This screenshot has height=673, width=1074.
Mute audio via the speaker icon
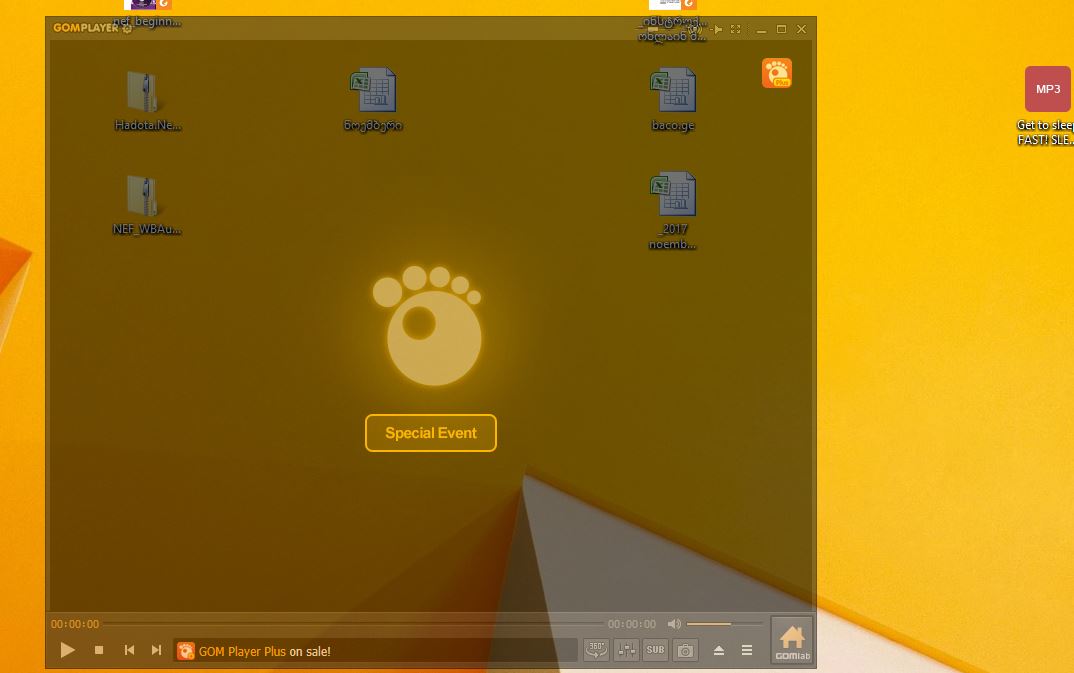[674, 624]
